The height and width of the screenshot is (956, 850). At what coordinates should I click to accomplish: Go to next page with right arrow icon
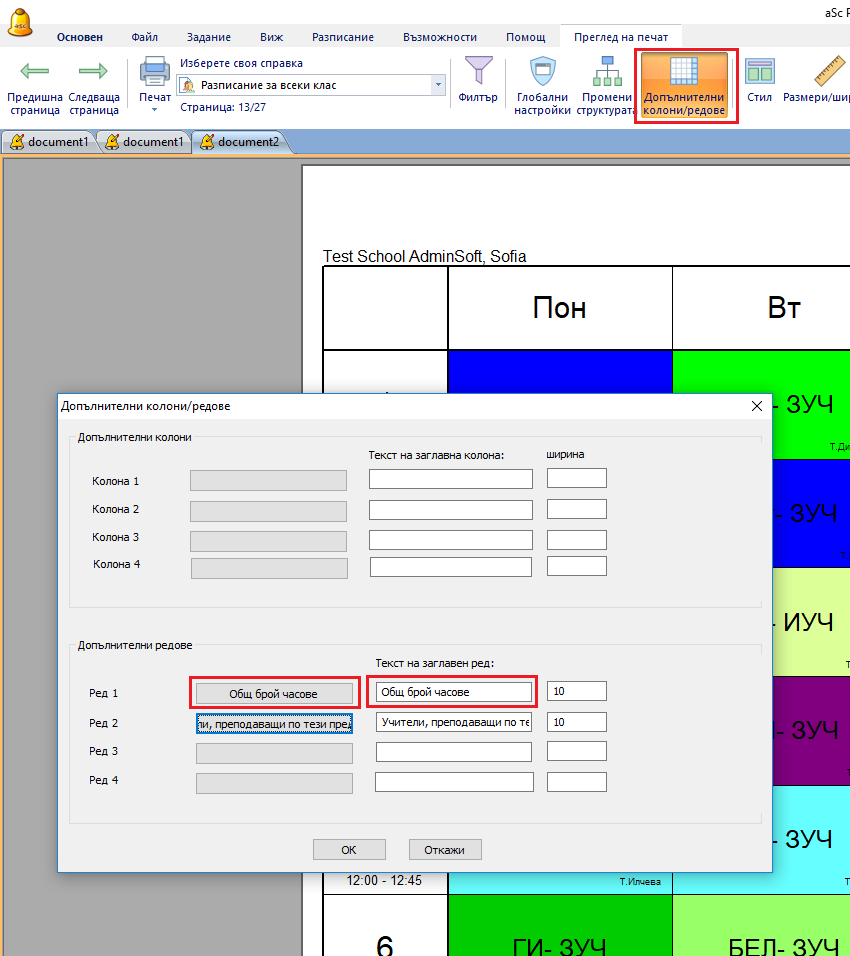point(93,73)
